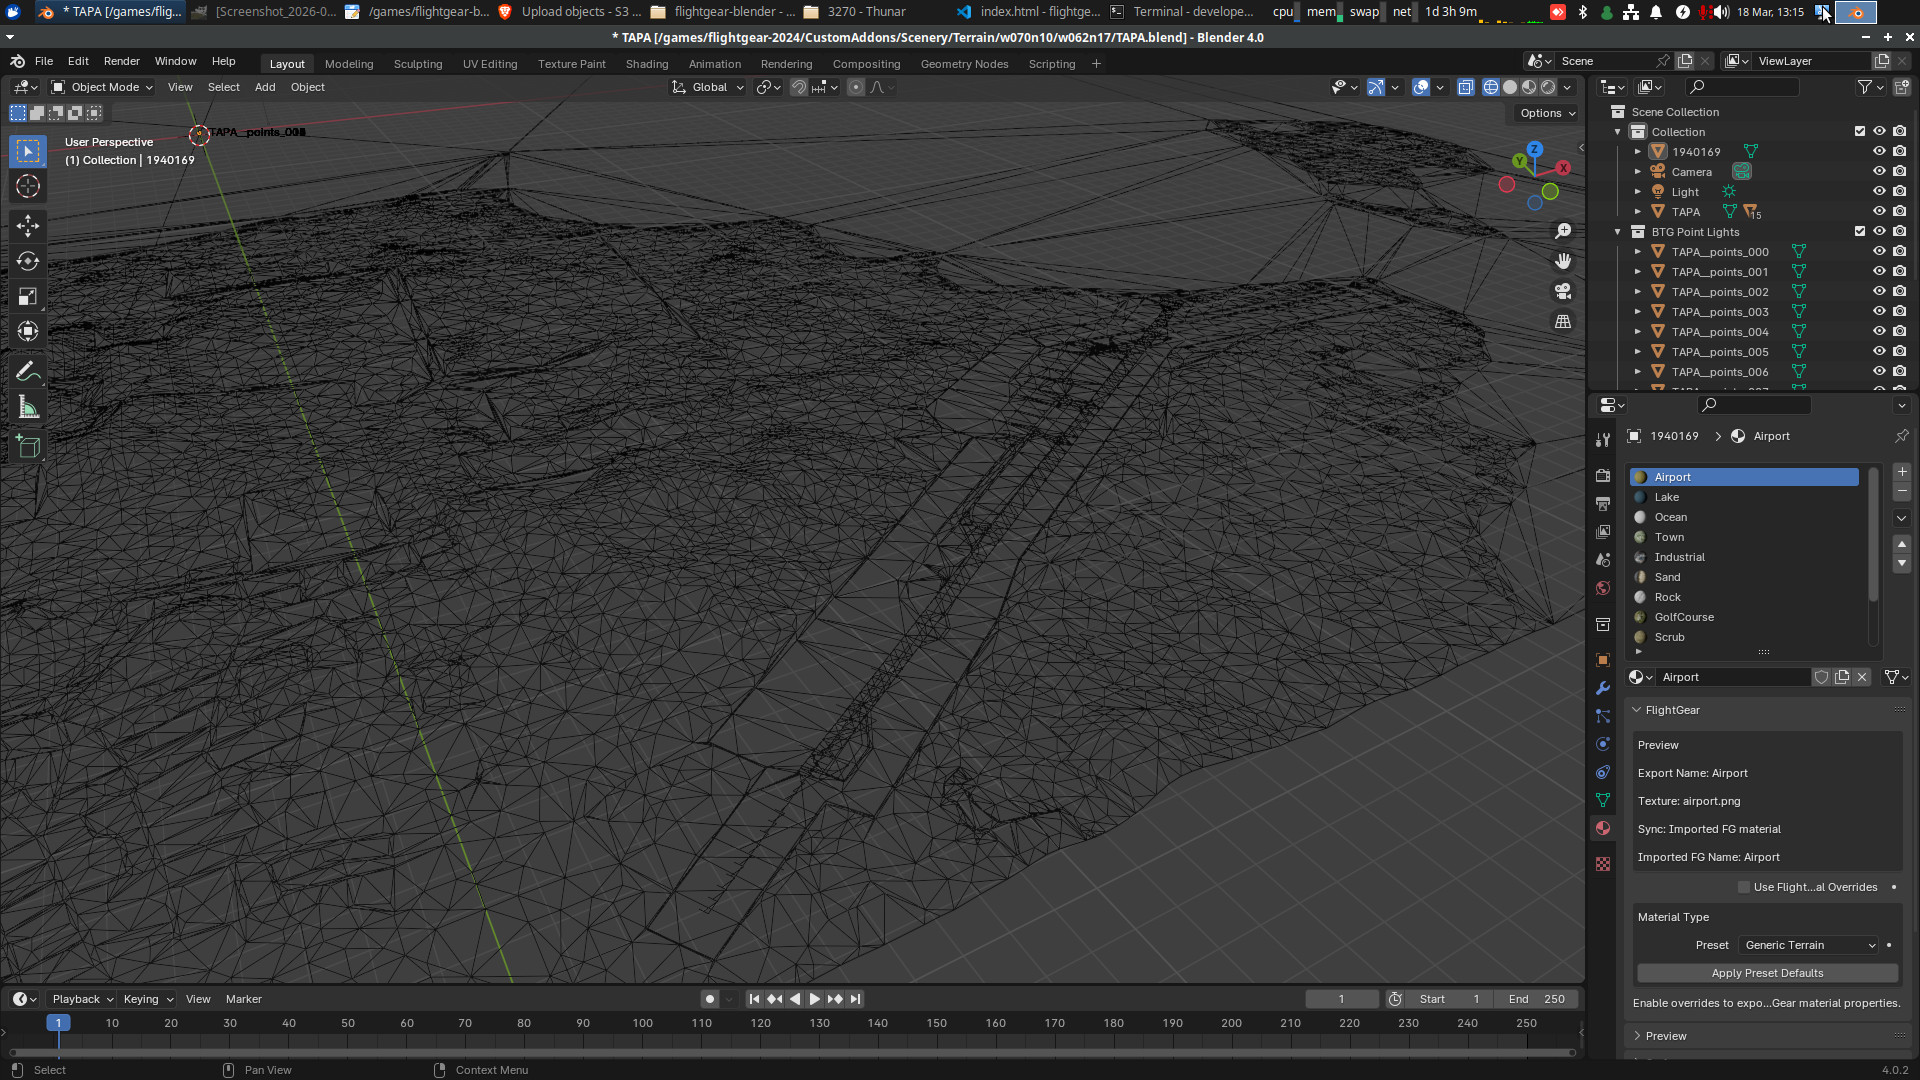Click the zoom magnifier icon in the viewport

(1563, 231)
